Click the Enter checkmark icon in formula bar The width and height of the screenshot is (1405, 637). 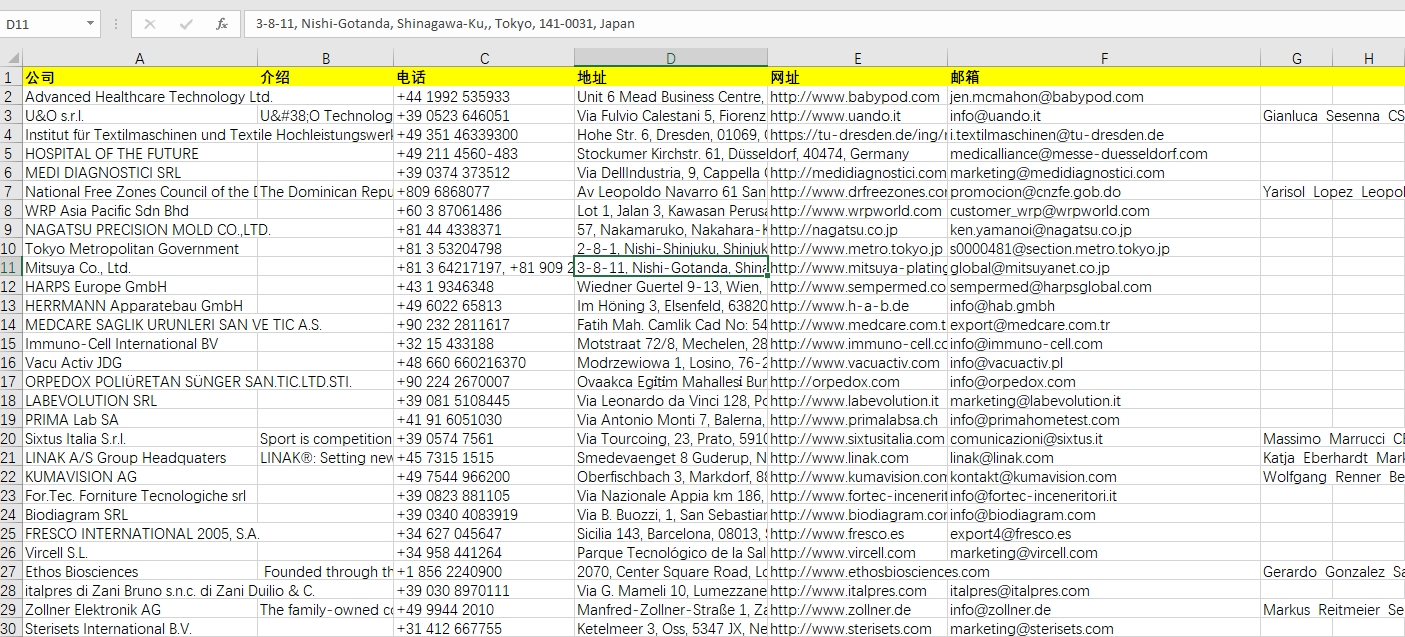(x=186, y=24)
